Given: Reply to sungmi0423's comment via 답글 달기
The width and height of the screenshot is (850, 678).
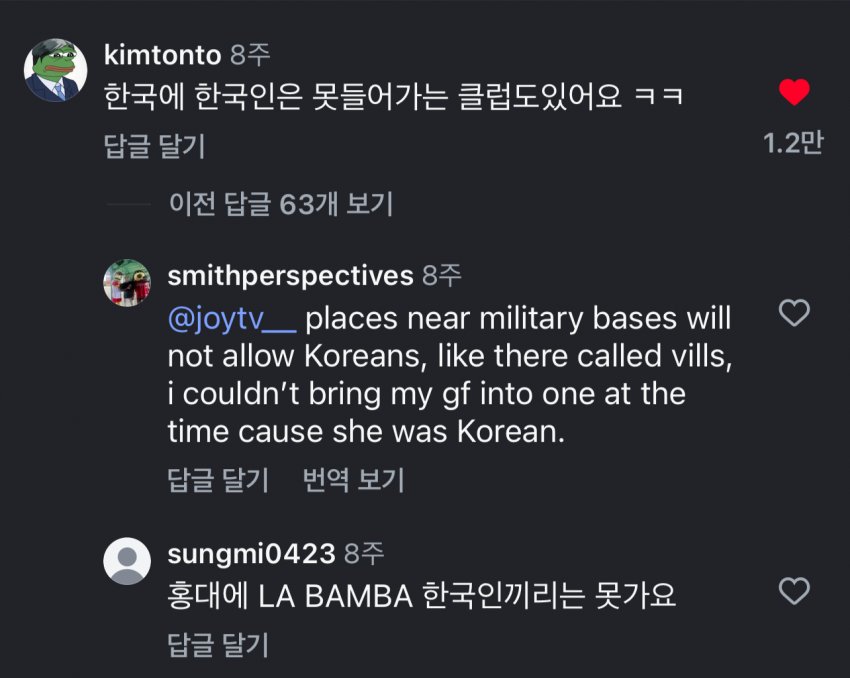Looking at the screenshot, I should coord(218,645).
